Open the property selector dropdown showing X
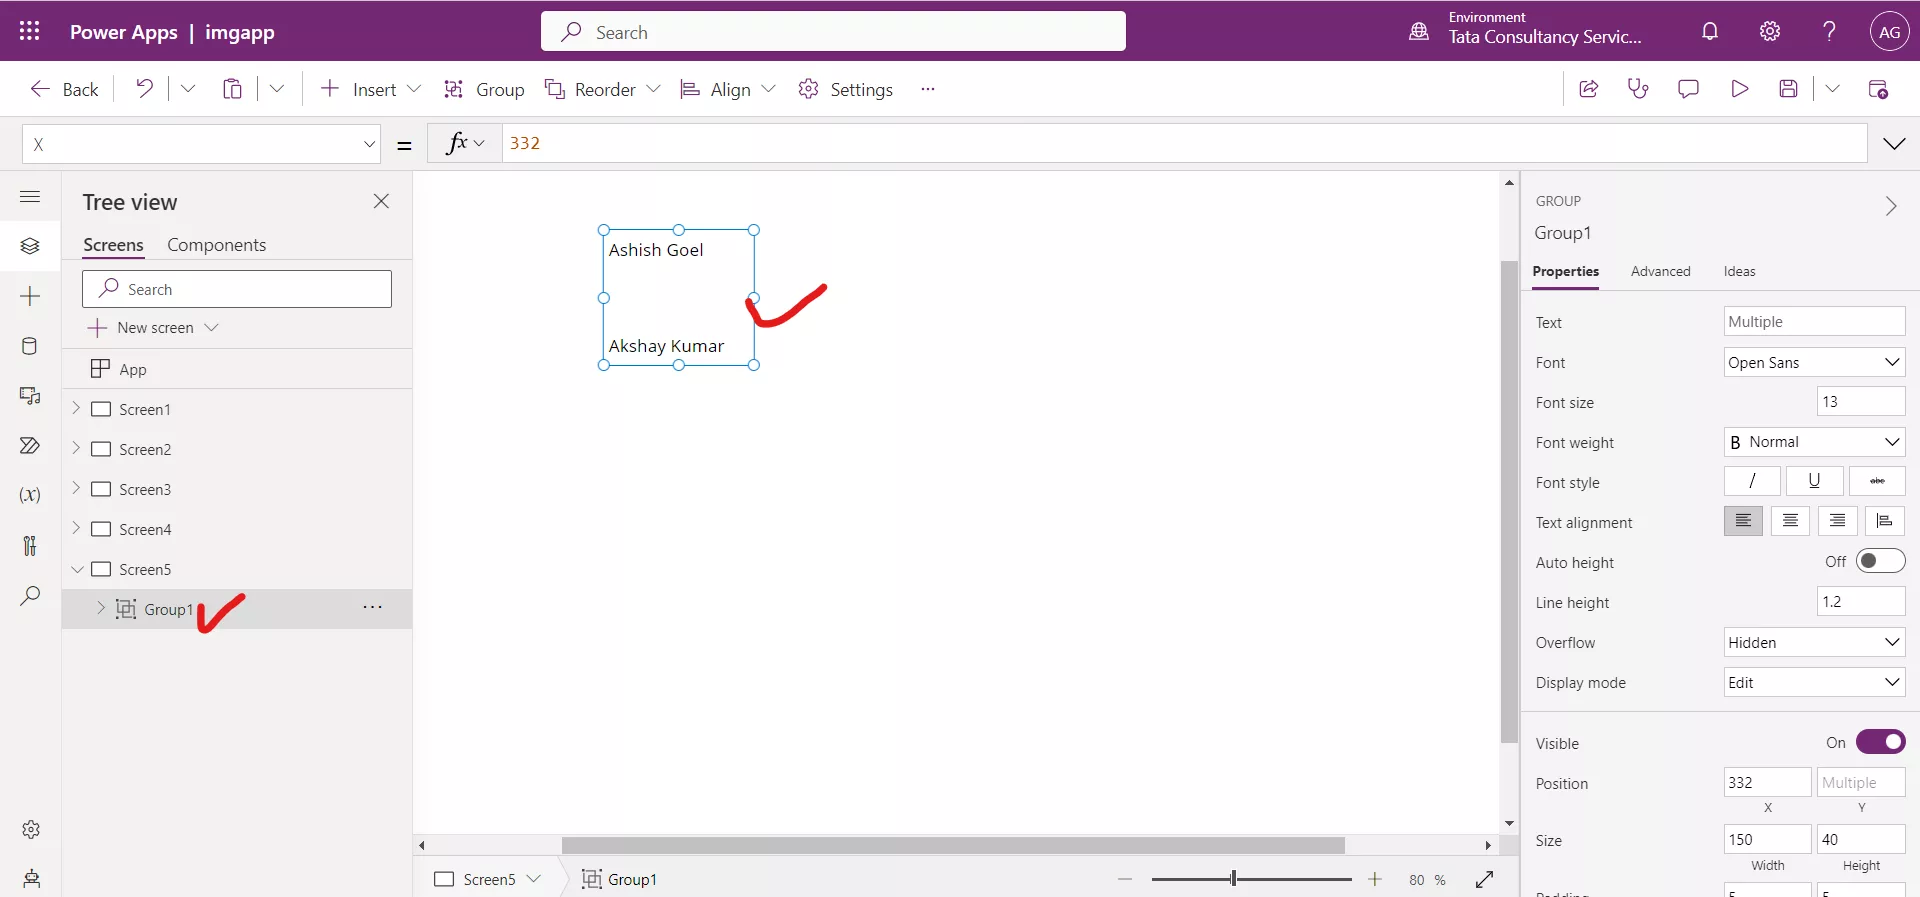 202,144
